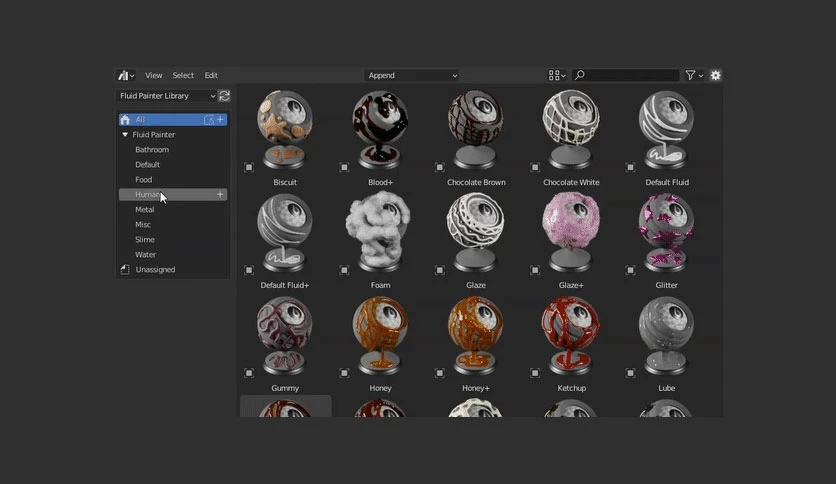Click the copy bundle icon in All row
The image size is (836, 484).
tap(209, 120)
